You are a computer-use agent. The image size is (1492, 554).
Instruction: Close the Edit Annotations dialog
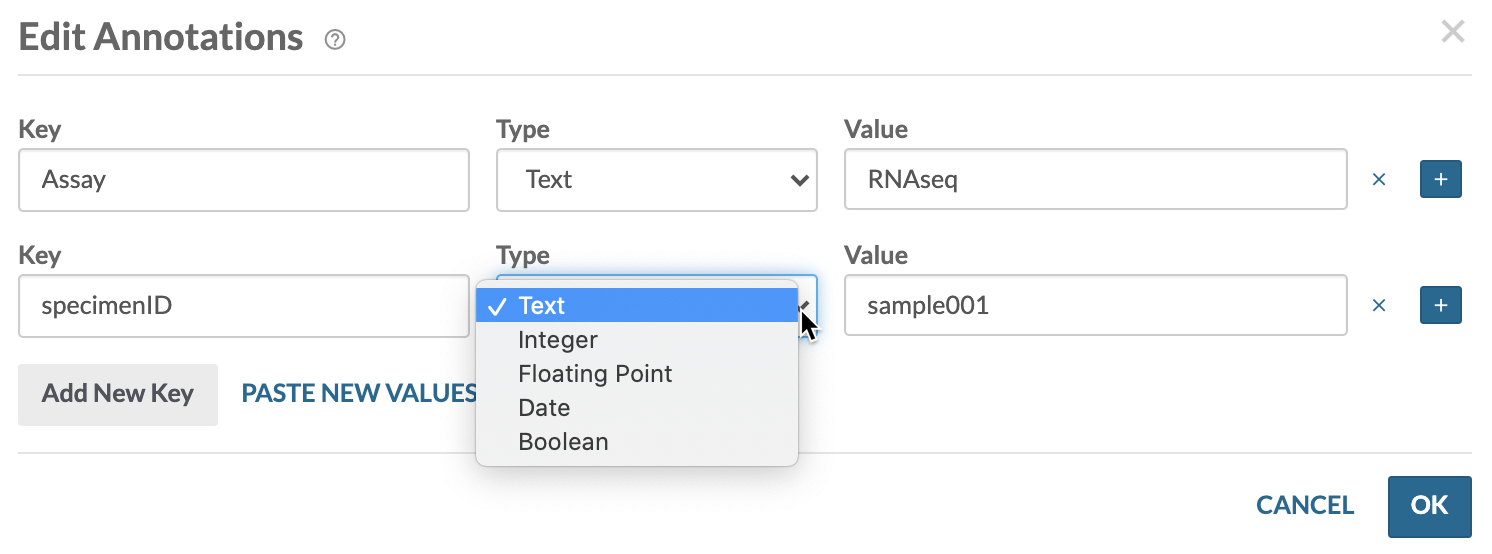coord(1452,32)
